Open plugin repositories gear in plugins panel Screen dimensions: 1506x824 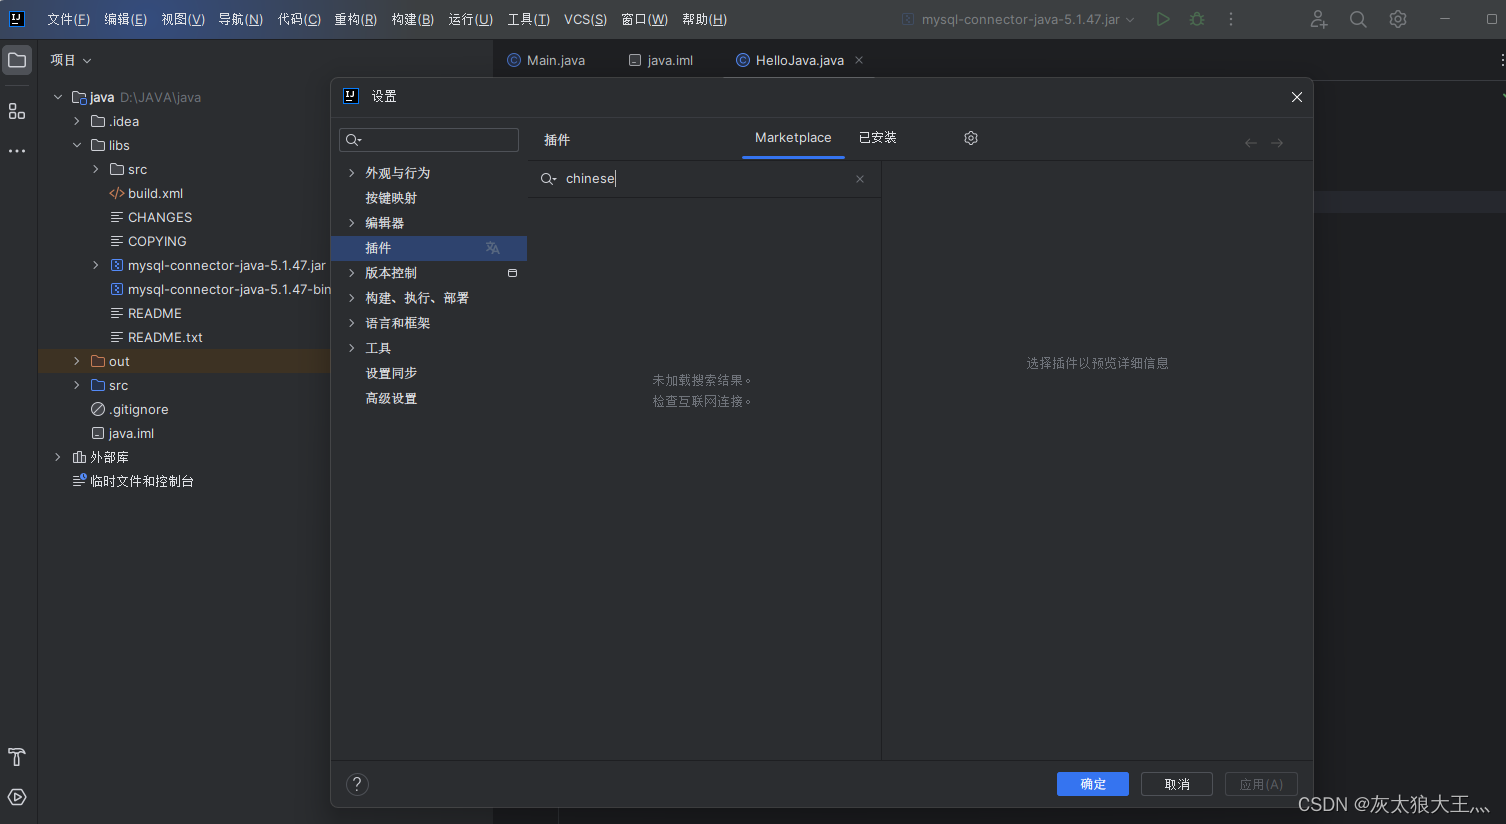[x=970, y=138]
